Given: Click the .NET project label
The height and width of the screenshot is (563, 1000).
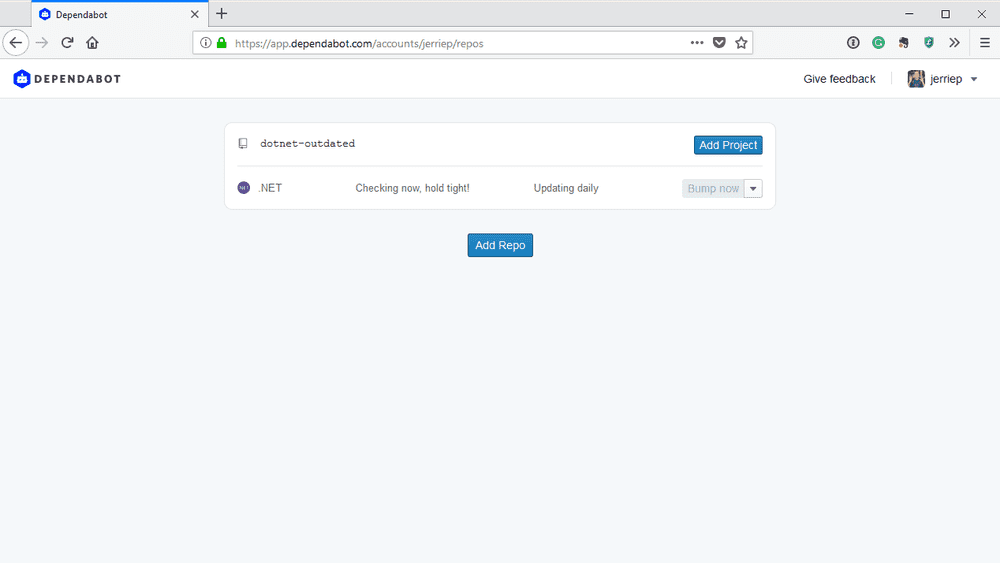Looking at the screenshot, I should point(270,188).
